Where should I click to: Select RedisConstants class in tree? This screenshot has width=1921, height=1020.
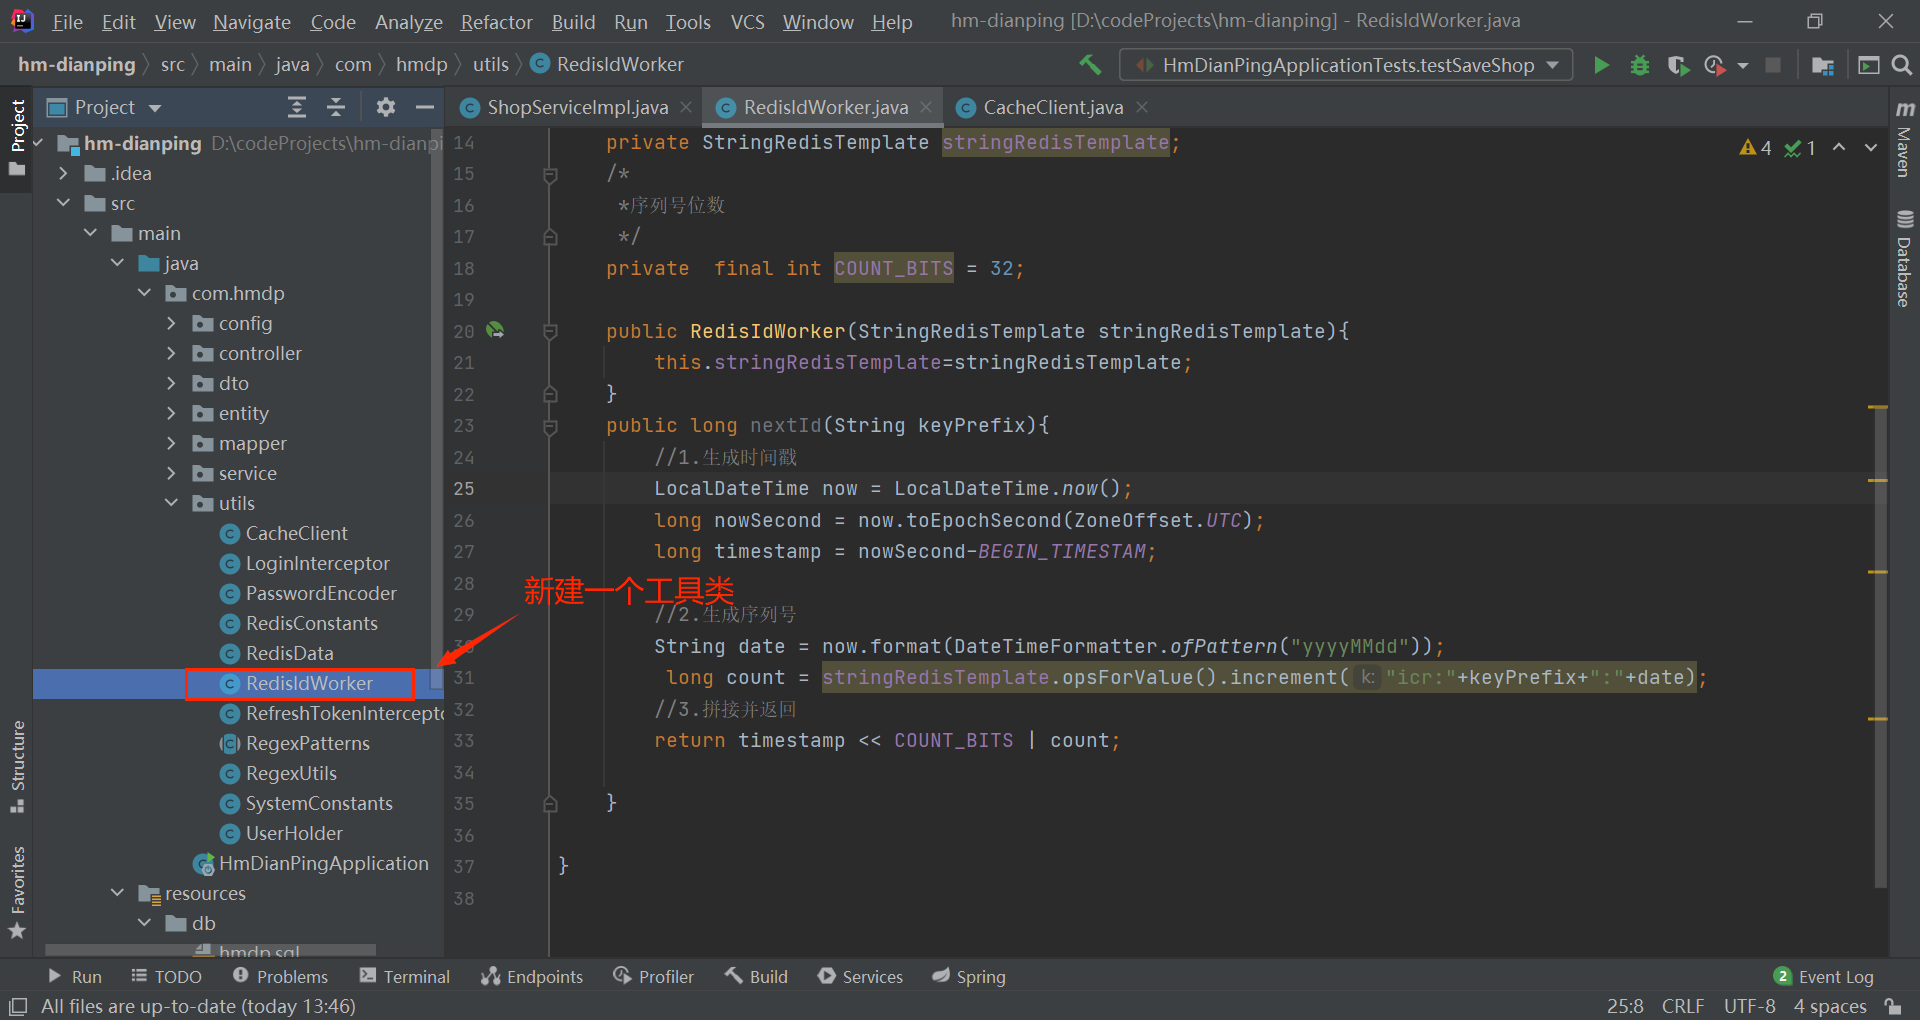311,623
